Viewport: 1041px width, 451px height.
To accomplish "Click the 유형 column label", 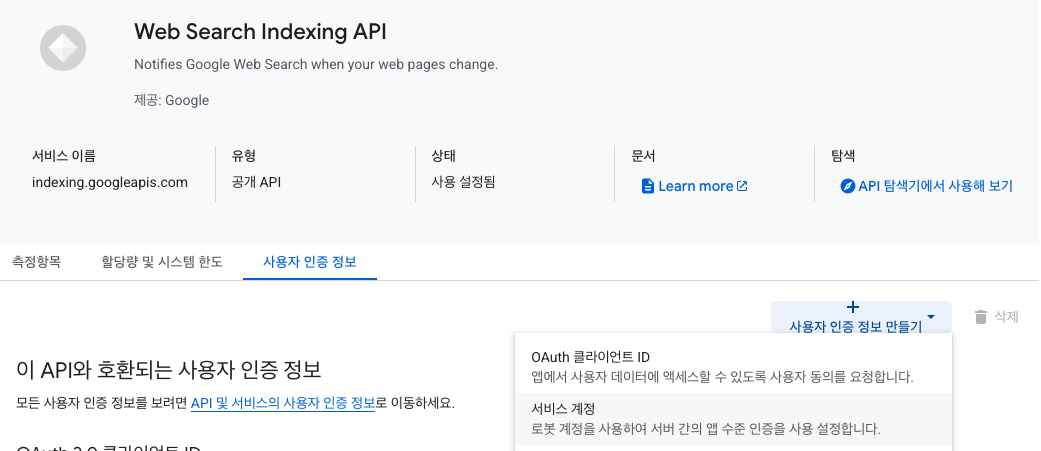I will tap(244, 157).
